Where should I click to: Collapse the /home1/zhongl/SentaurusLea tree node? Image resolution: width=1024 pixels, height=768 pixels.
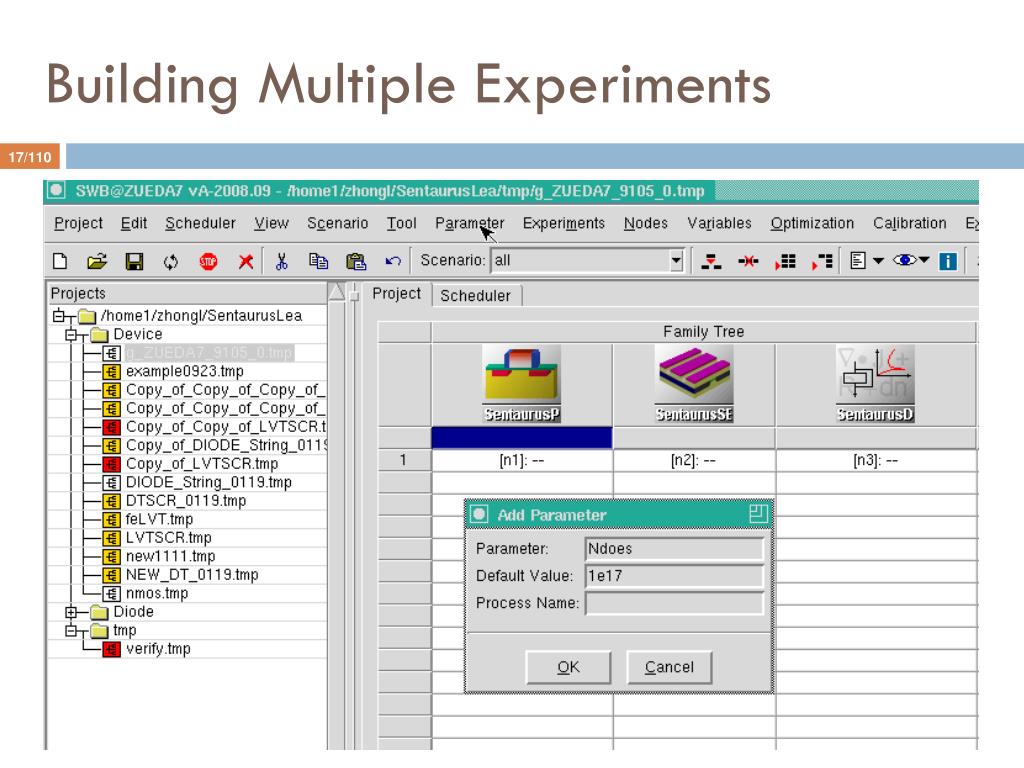click(x=59, y=315)
